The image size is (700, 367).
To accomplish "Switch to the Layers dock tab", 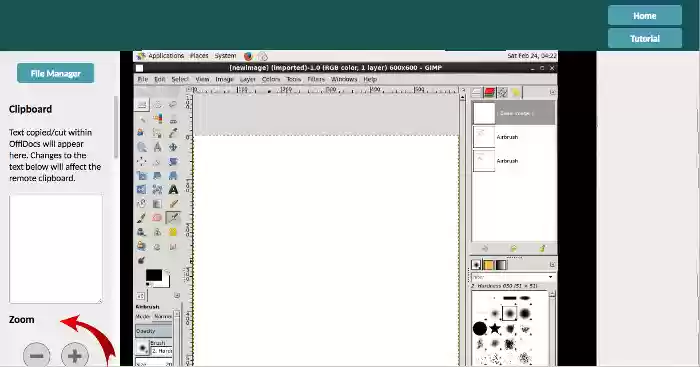I will (x=476, y=92).
